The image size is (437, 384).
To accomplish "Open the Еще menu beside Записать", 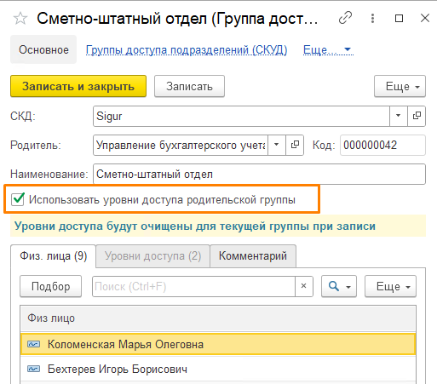I will tap(400, 86).
